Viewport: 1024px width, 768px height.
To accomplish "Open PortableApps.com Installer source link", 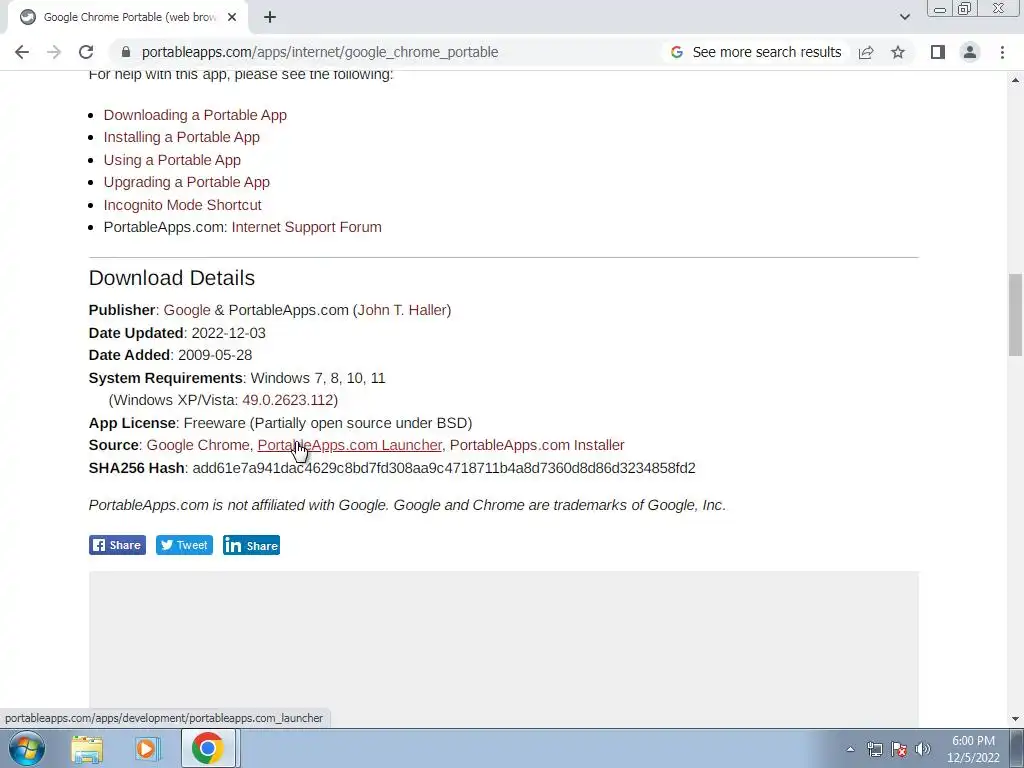I will [x=537, y=445].
